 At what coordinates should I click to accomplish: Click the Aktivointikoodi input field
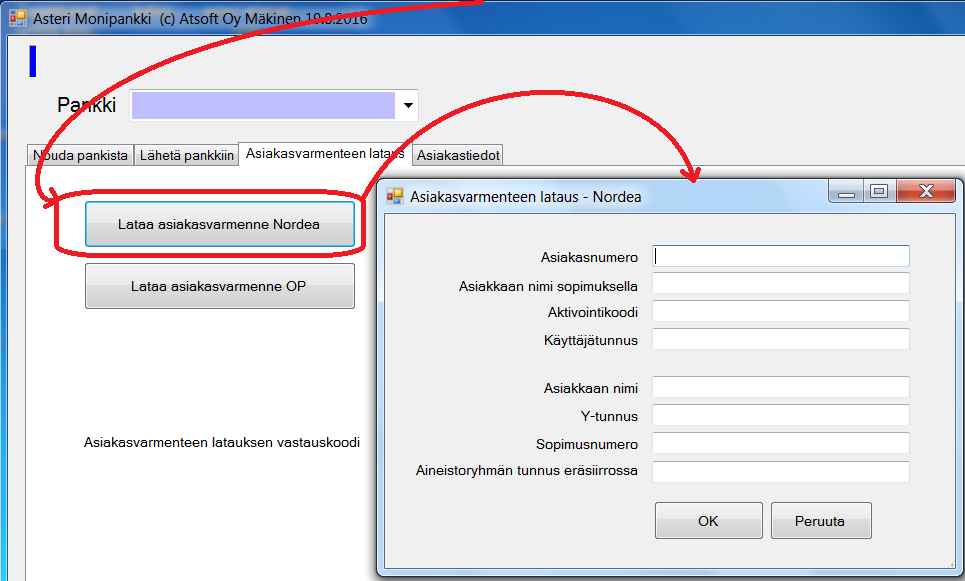pyautogui.click(x=780, y=311)
